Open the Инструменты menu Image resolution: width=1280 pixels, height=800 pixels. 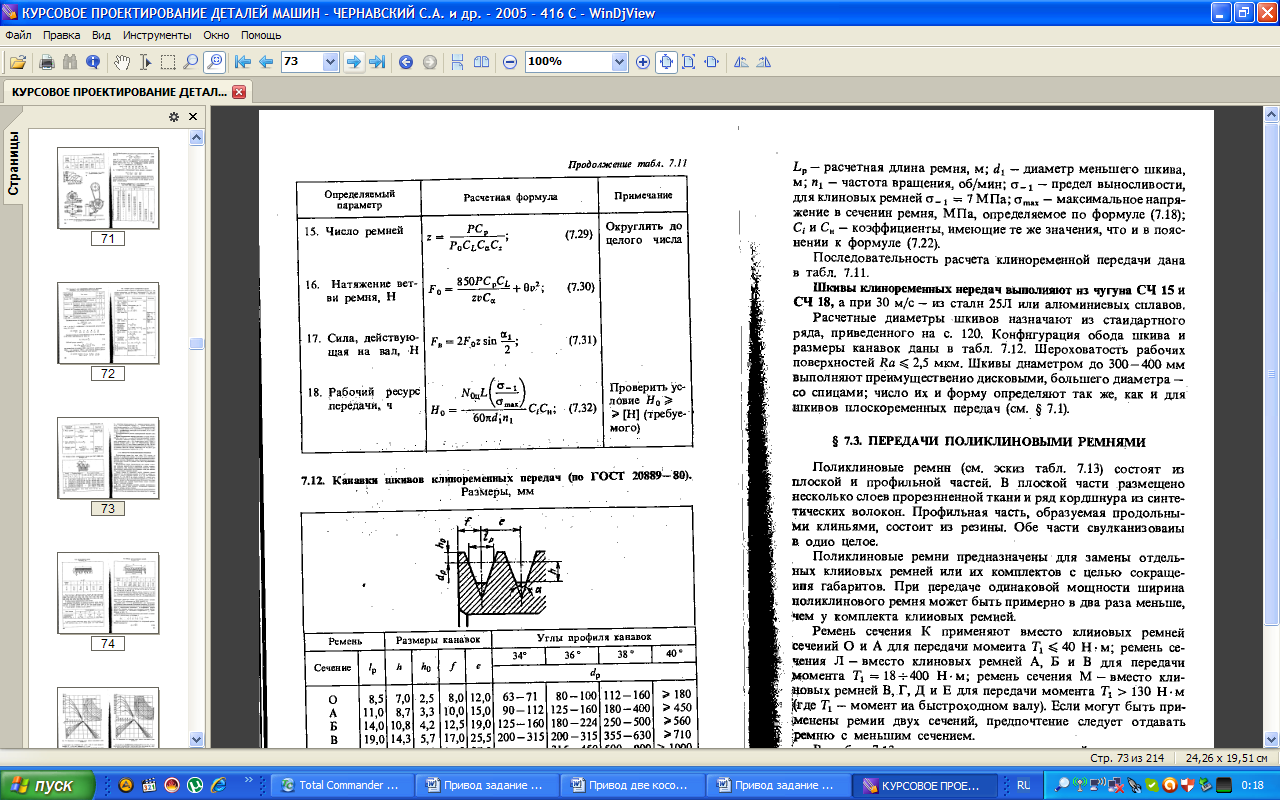[x=158, y=35]
